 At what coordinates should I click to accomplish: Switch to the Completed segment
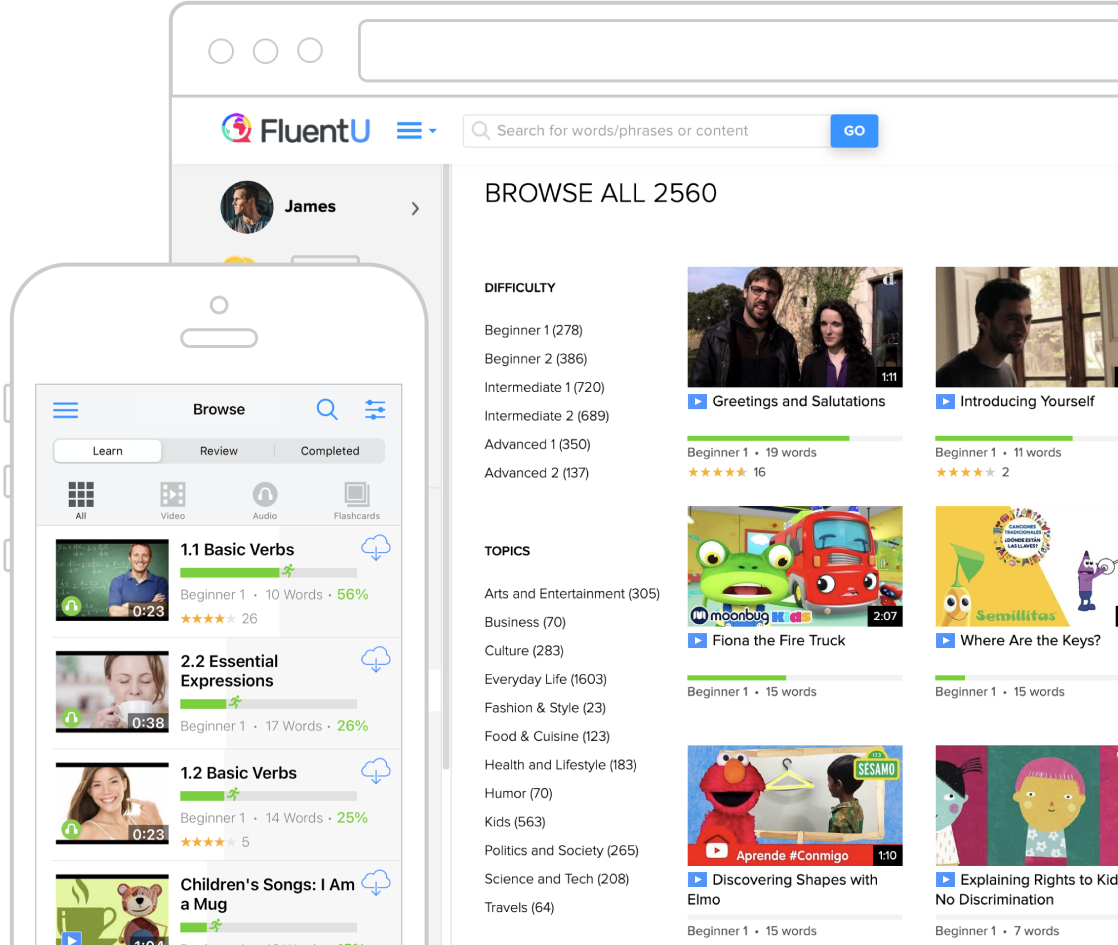[329, 451]
